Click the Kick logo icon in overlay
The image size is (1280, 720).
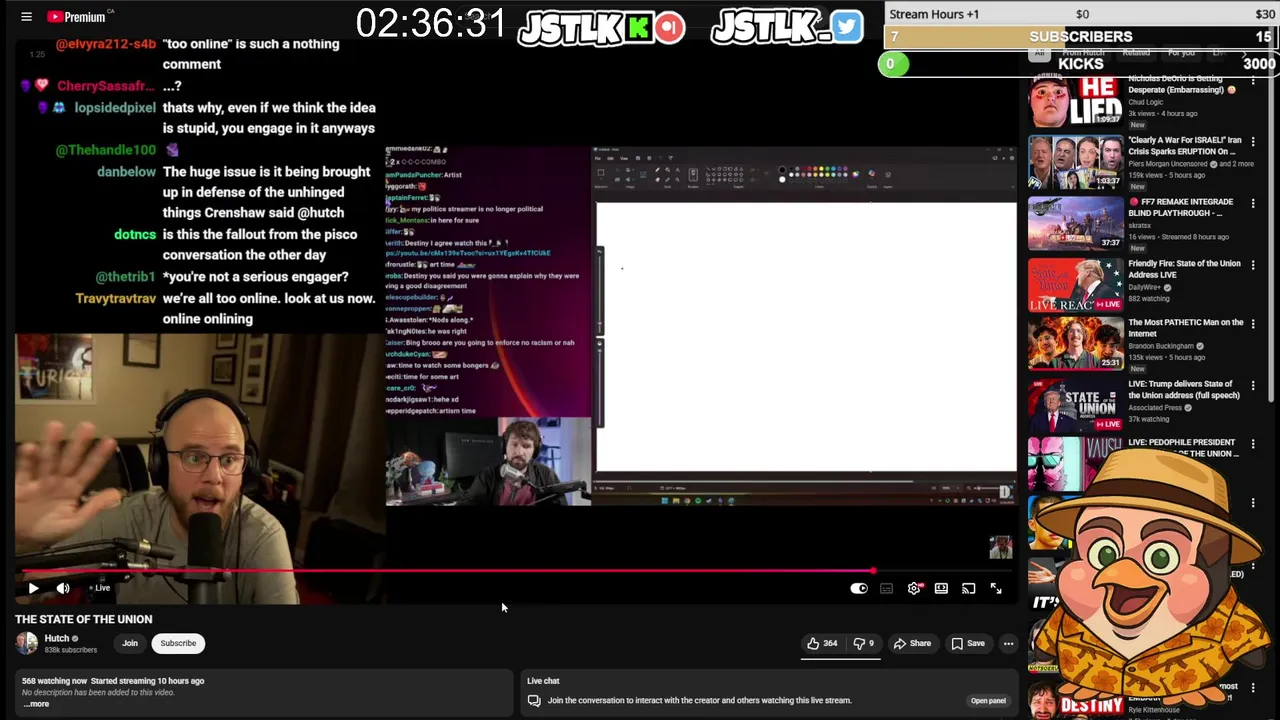(x=638, y=27)
